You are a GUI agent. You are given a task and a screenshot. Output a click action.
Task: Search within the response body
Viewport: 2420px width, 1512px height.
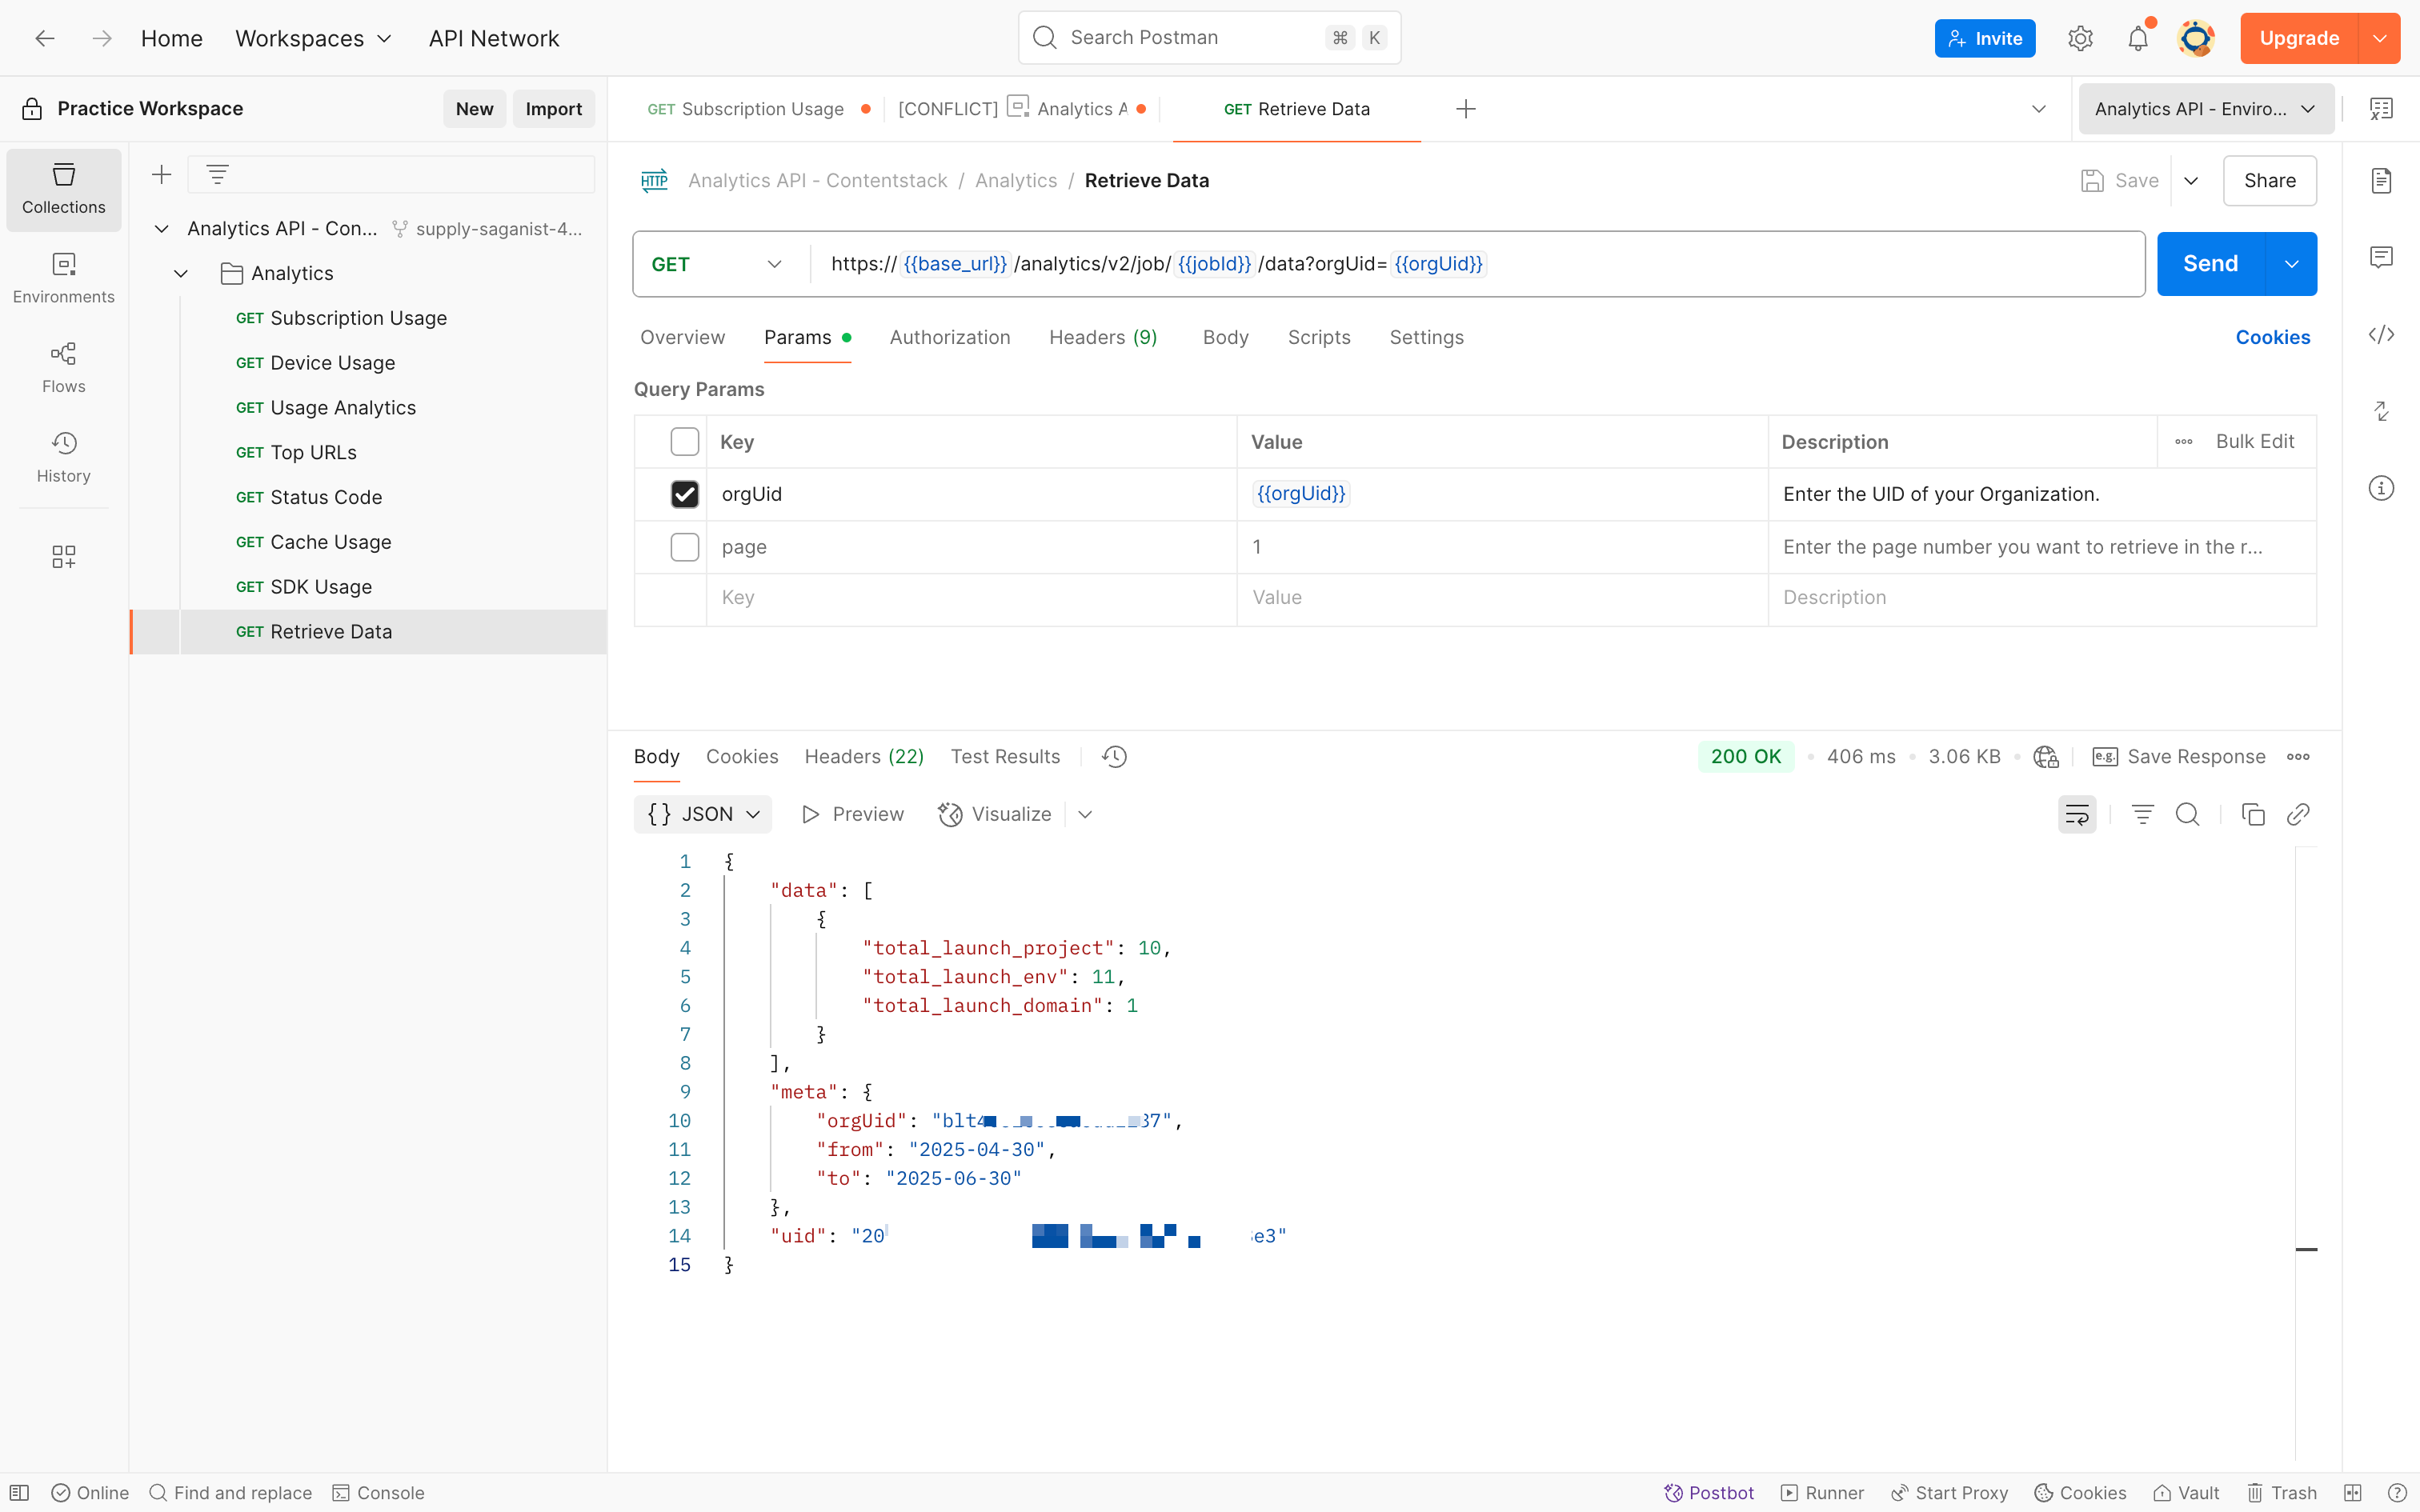click(x=2187, y=815)
